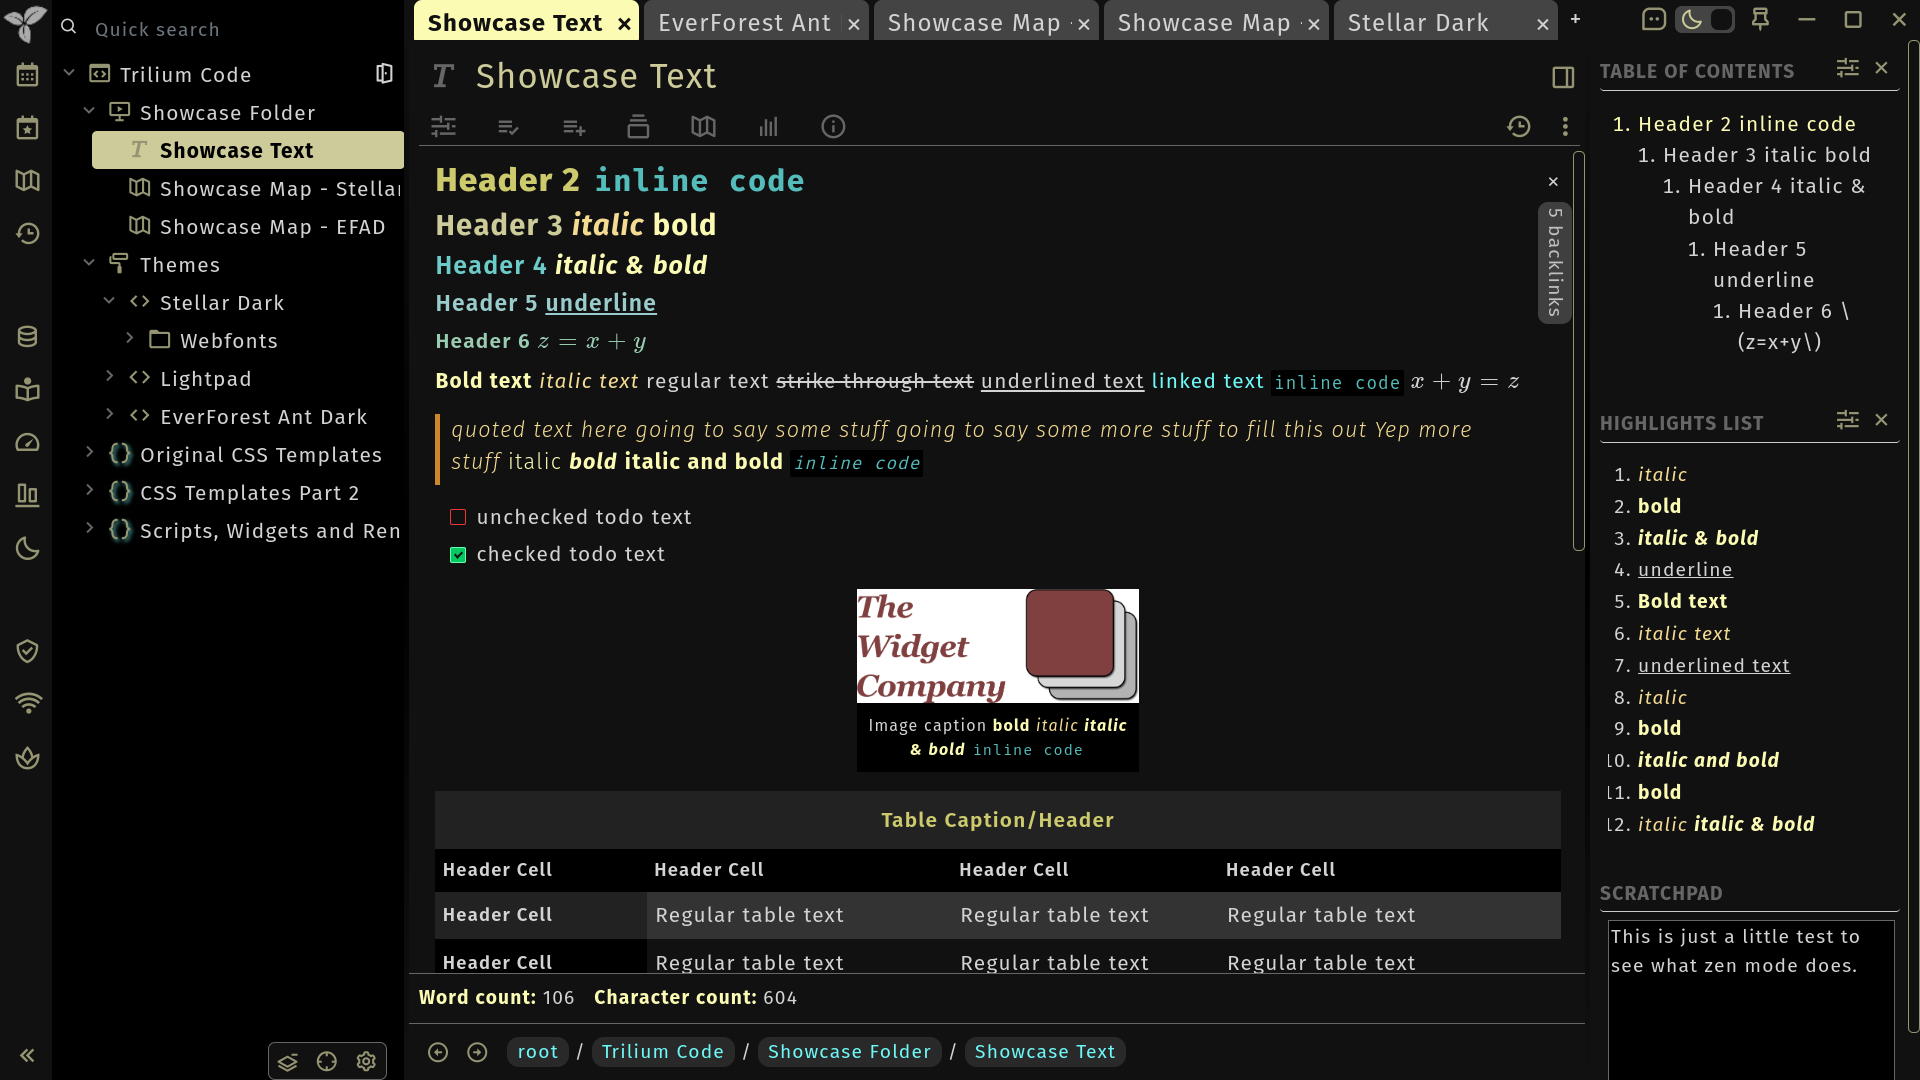Toggle the dark mode moon switch
Viewport: 1920px width, 1080px height.
click(1704, 20)
